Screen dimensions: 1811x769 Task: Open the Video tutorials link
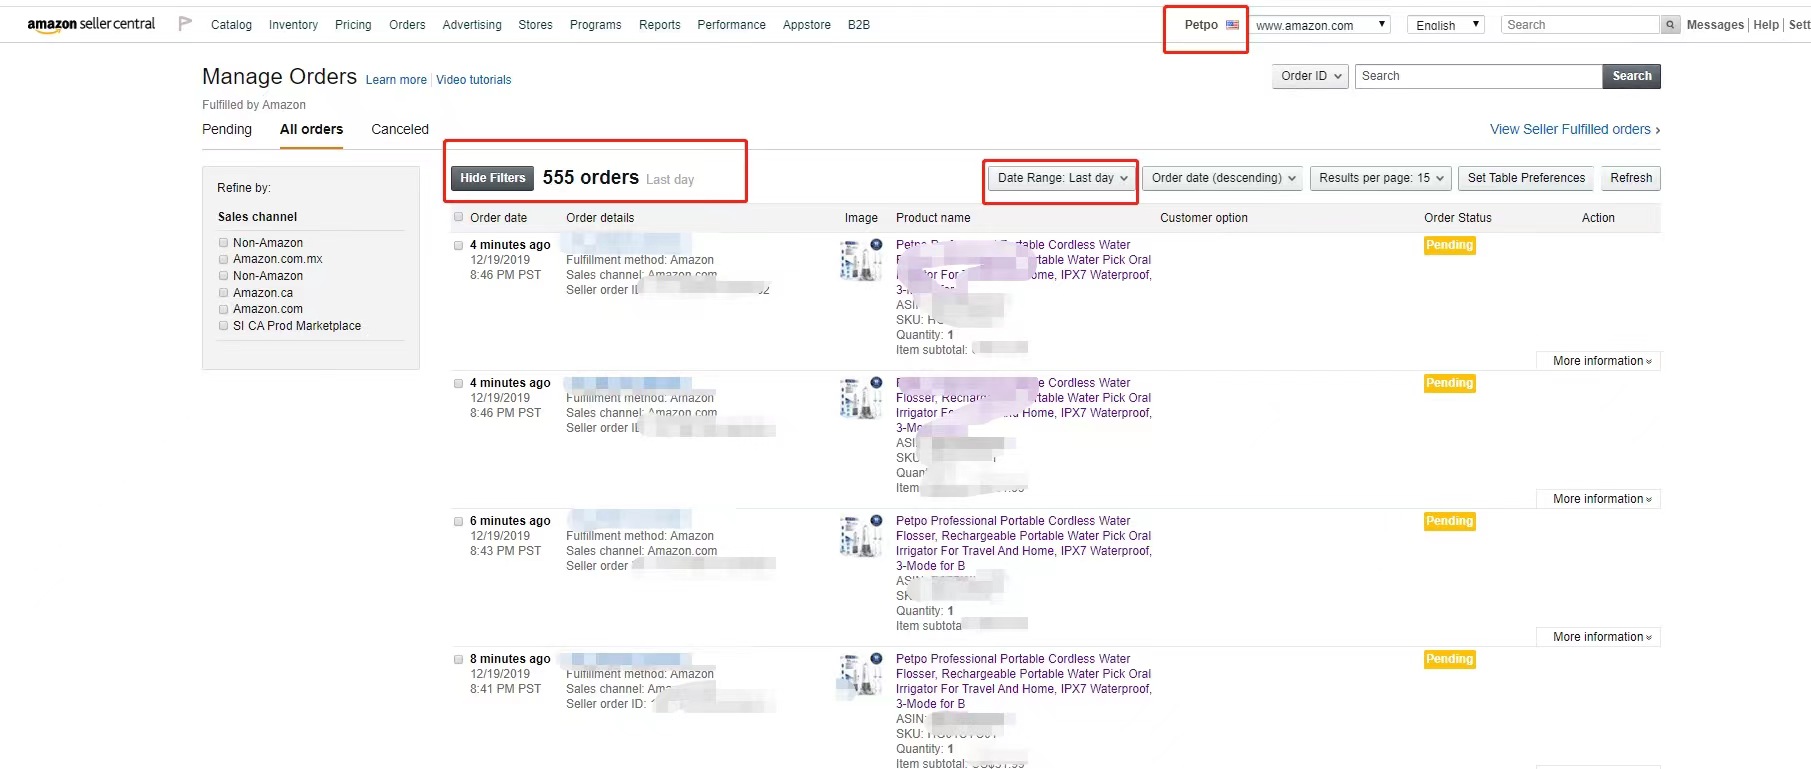(x=473, y=80)
